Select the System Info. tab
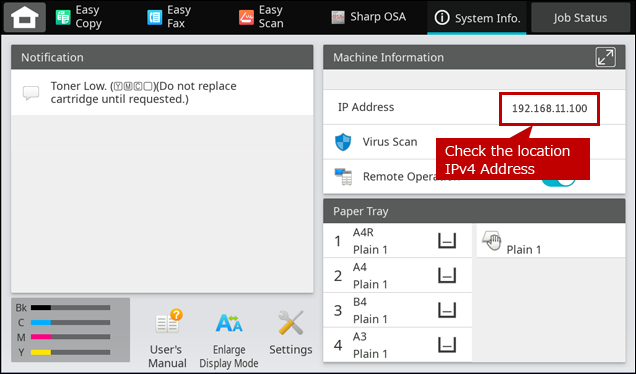 click(477, 18)
